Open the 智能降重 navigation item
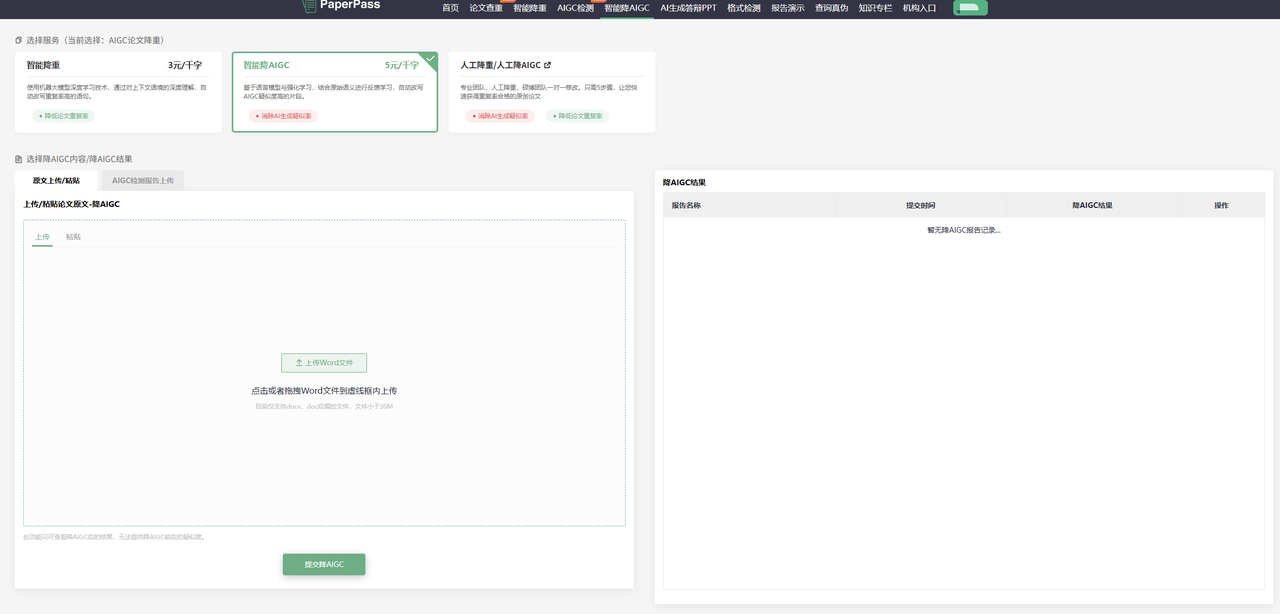 (530, 8)
